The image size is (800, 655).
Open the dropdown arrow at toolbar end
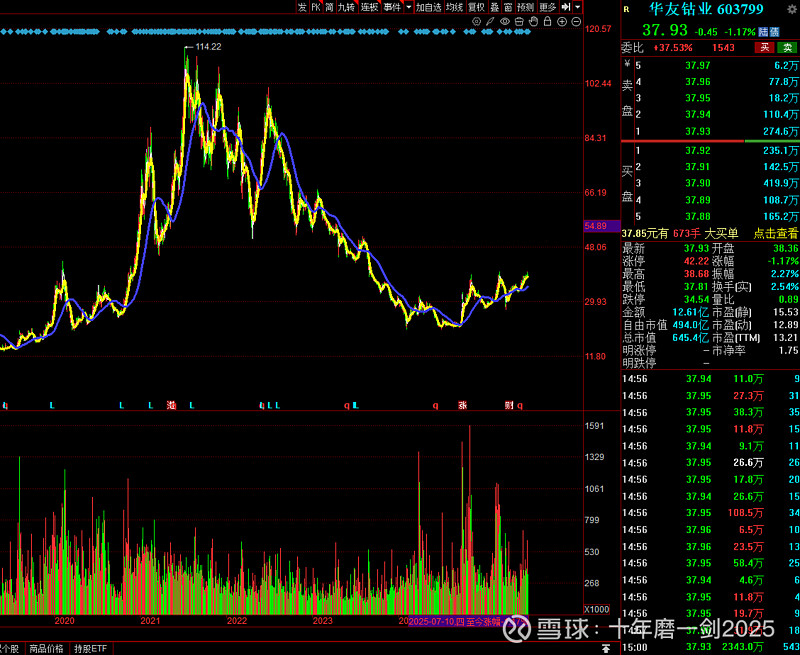577,7
